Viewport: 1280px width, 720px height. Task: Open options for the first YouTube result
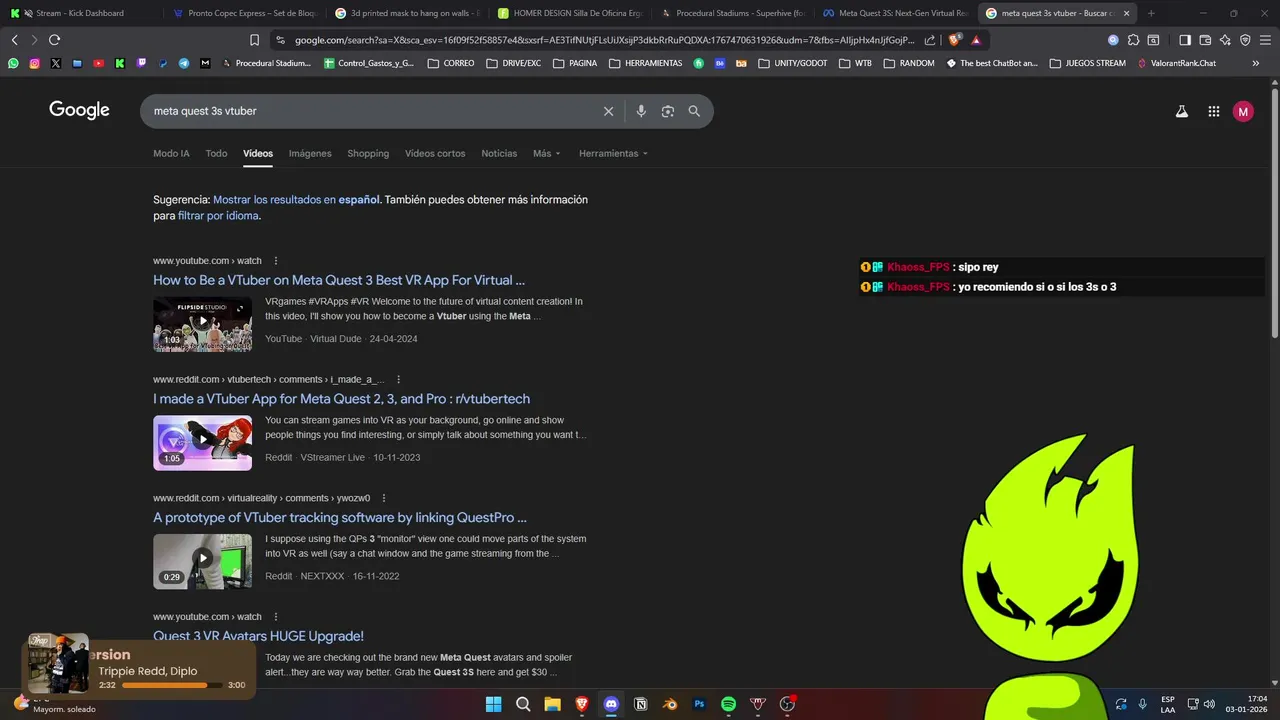[275, 261]
